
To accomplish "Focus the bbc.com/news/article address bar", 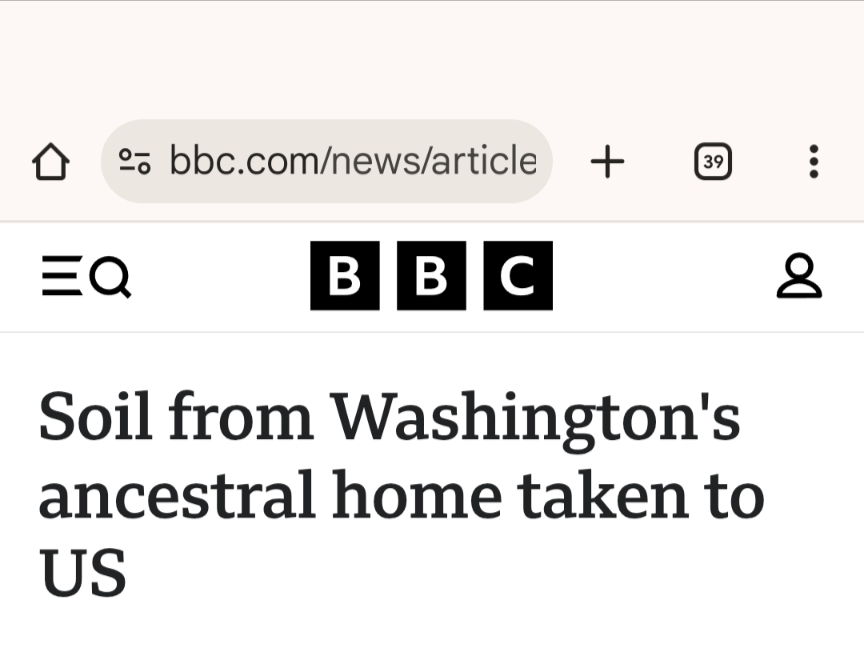I will click(x=352, y=161).
